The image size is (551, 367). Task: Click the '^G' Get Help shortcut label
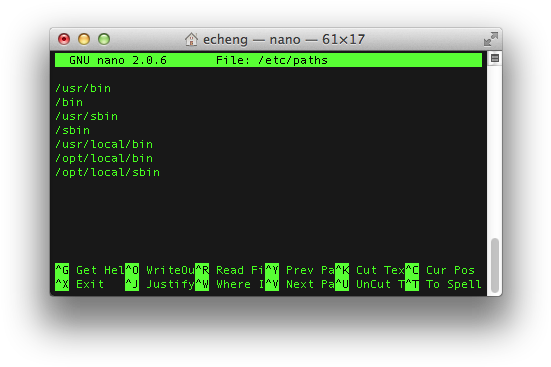pos(62,270)
